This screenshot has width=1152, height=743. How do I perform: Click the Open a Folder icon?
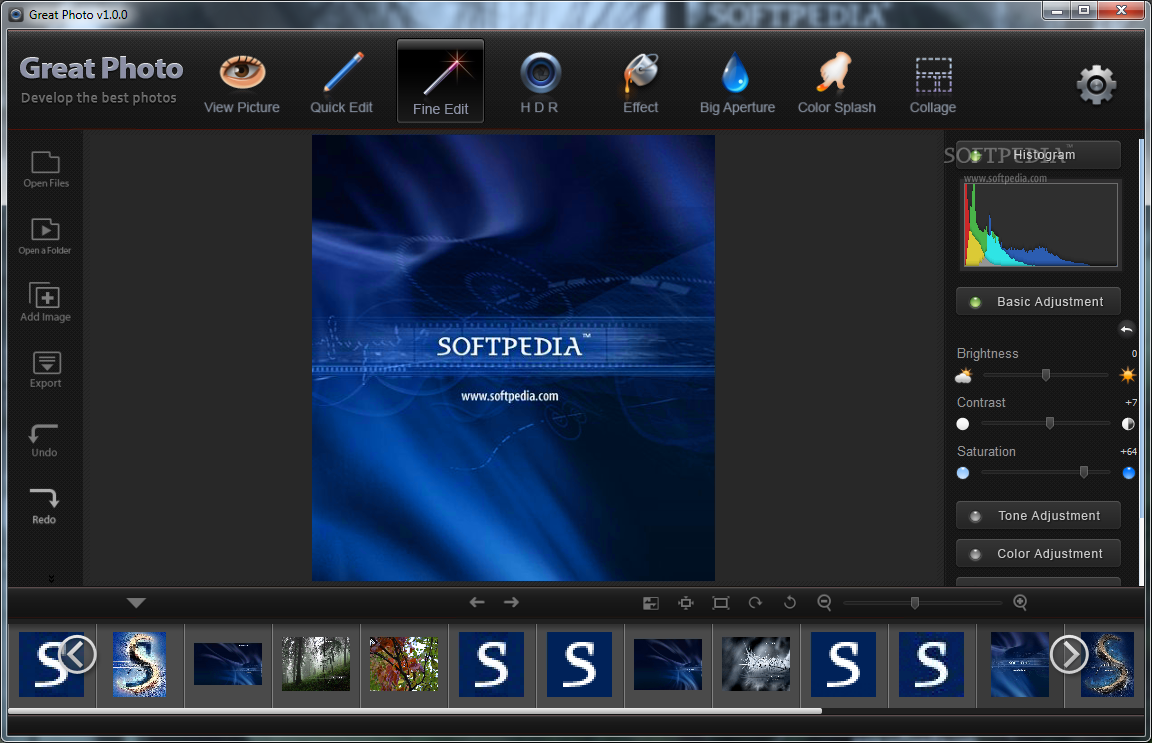(45, 237)
